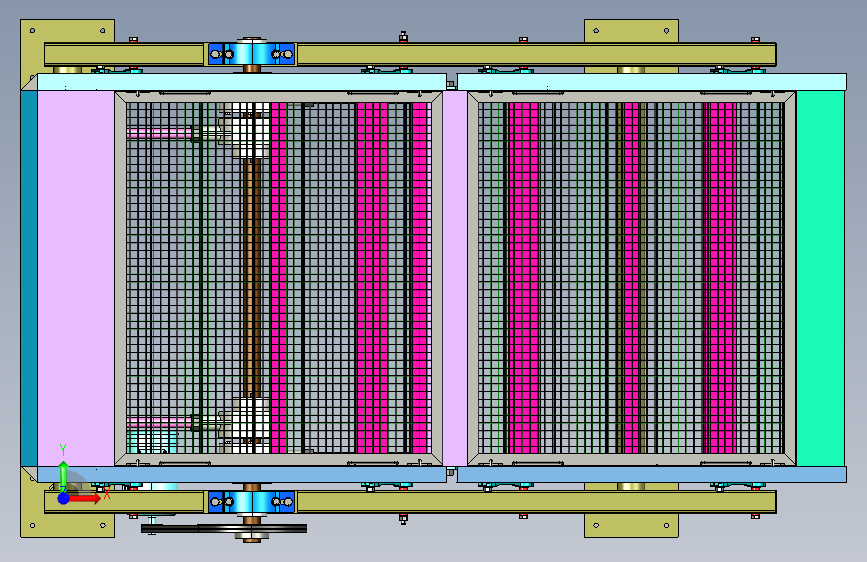The height and width of the screenshot is (562, 867).
Task: Select the wide lilac panel on the left side
Action: click(76, 278)
